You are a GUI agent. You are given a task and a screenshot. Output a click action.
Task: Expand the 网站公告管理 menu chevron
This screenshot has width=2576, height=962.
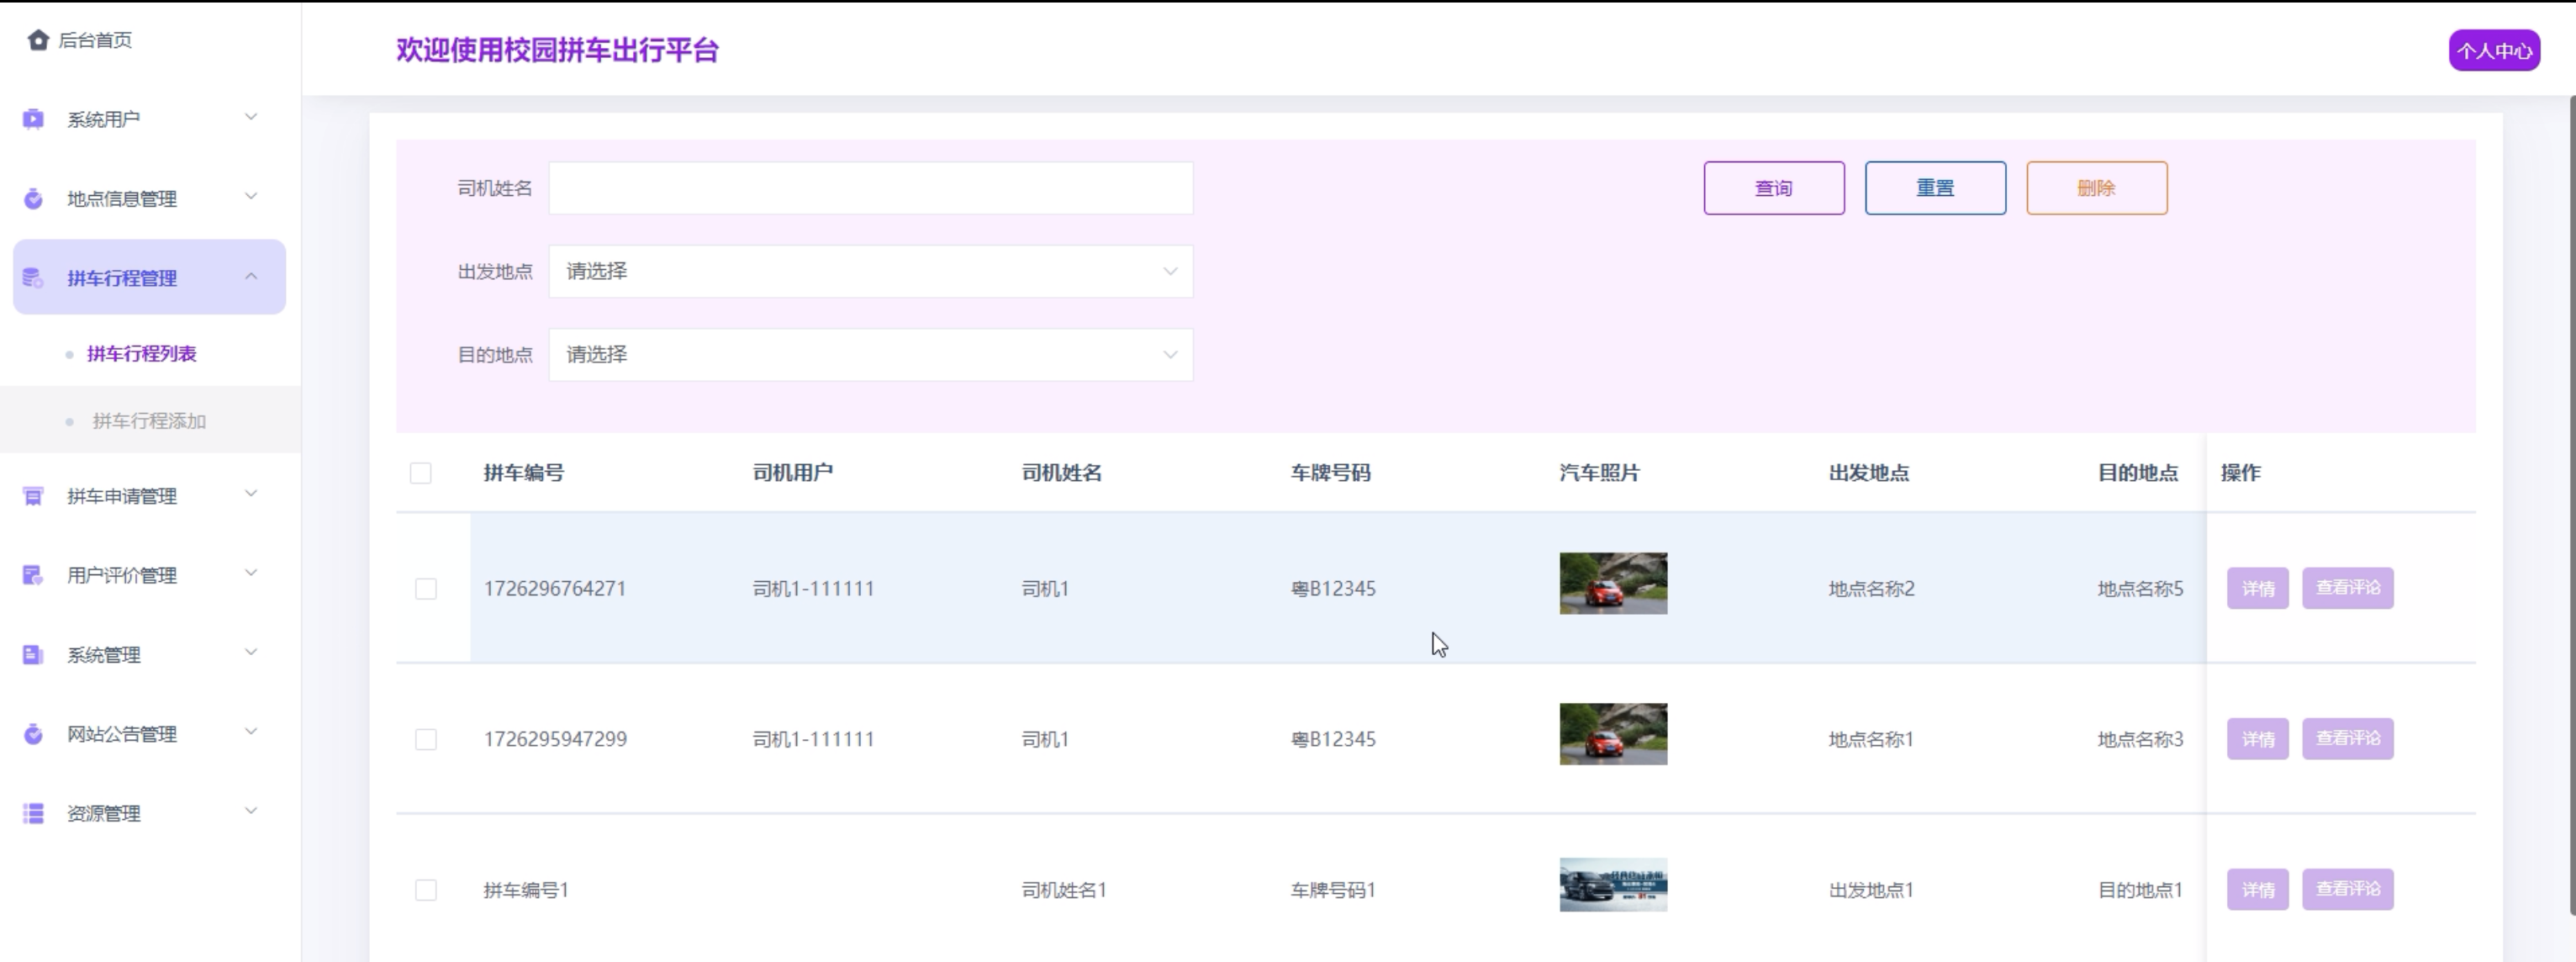pyautogui.click(x=251, y=732)
